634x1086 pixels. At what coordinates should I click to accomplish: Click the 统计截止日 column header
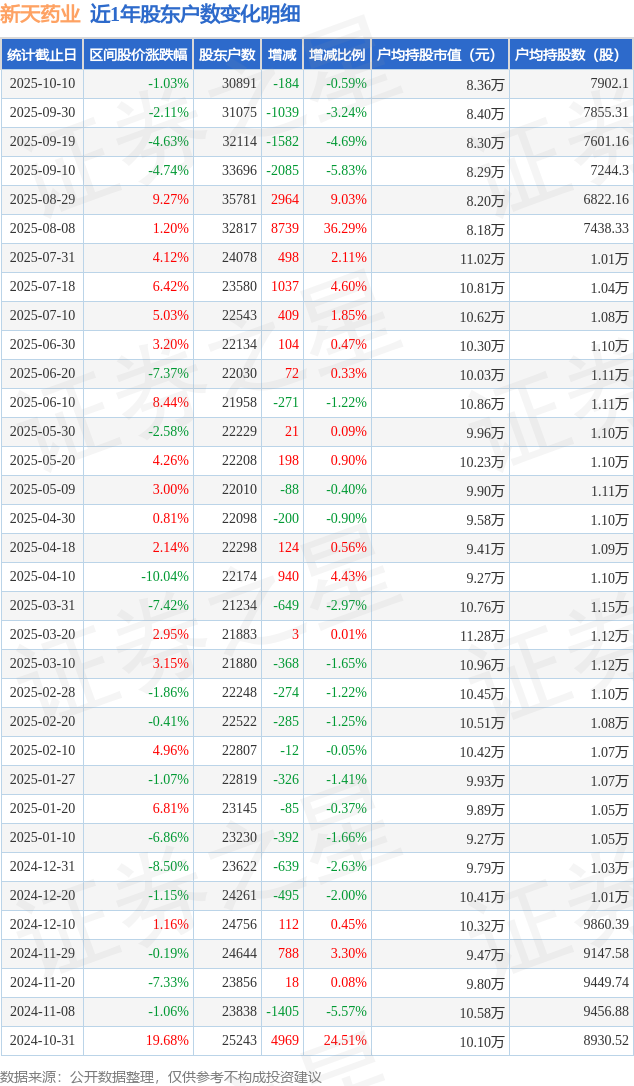tap(41, 55)
